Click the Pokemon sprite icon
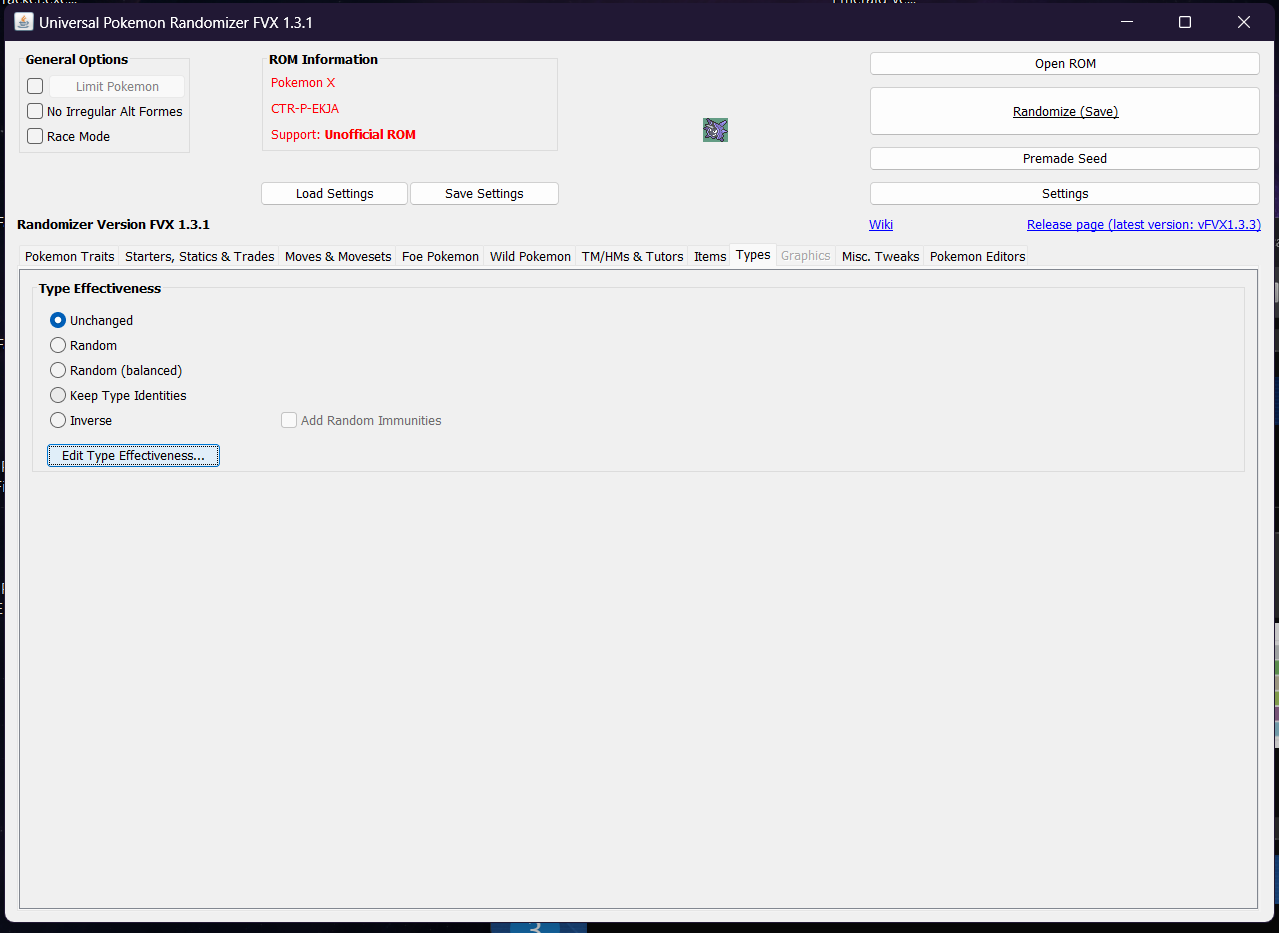1279x933 pixels. (715, 130)
